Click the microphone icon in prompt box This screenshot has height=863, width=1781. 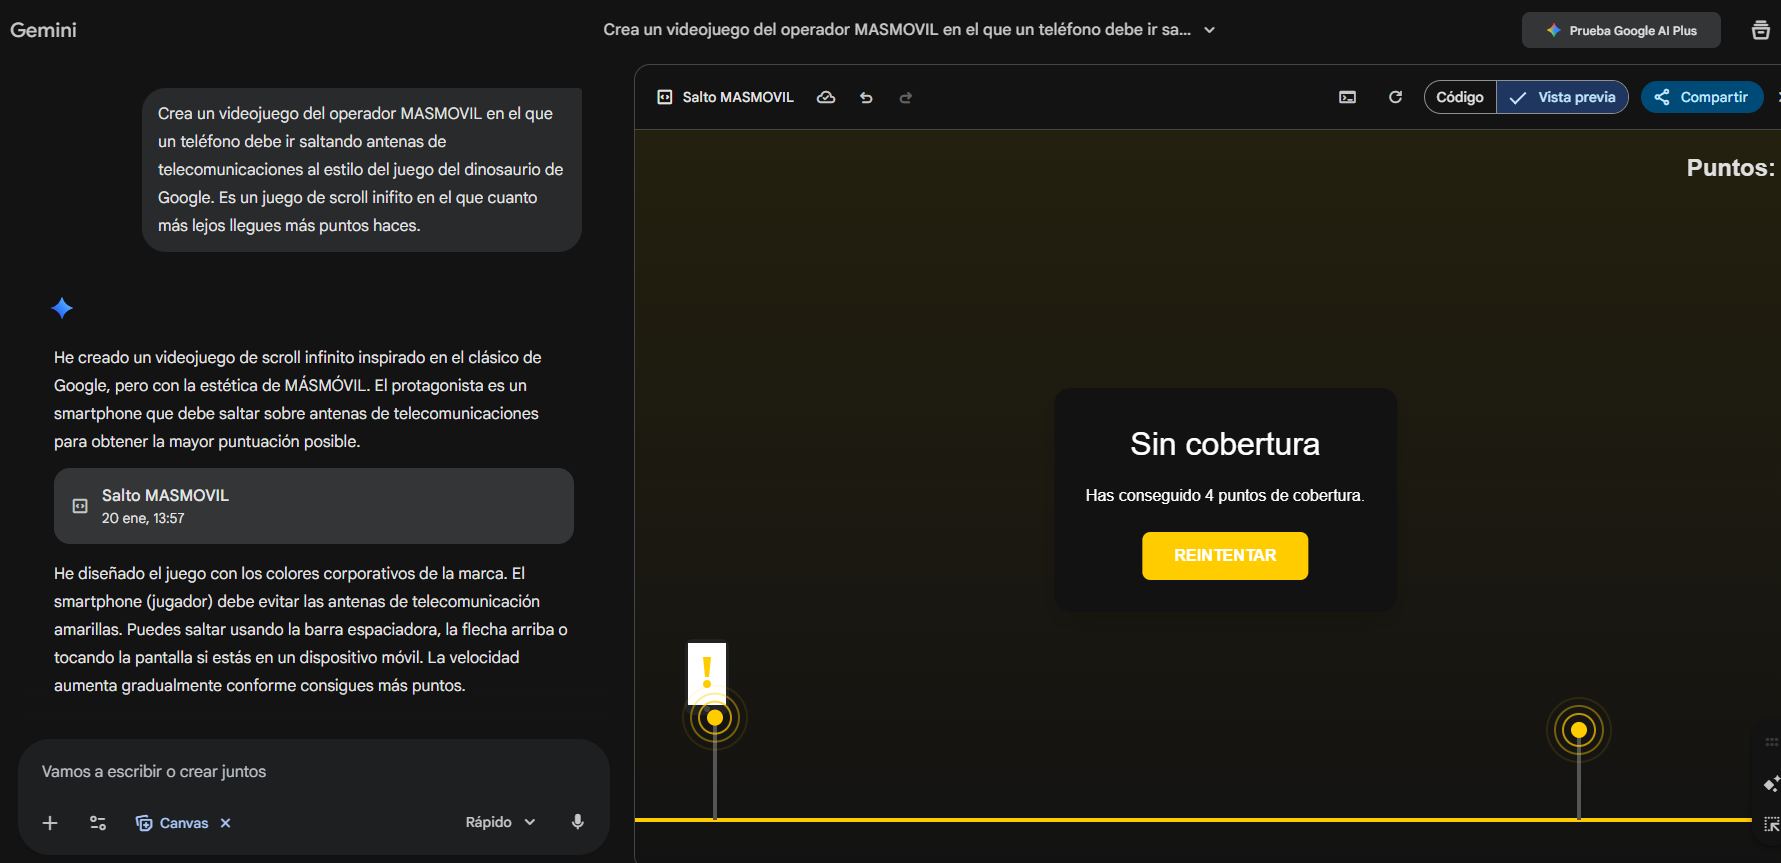(577, 822)
